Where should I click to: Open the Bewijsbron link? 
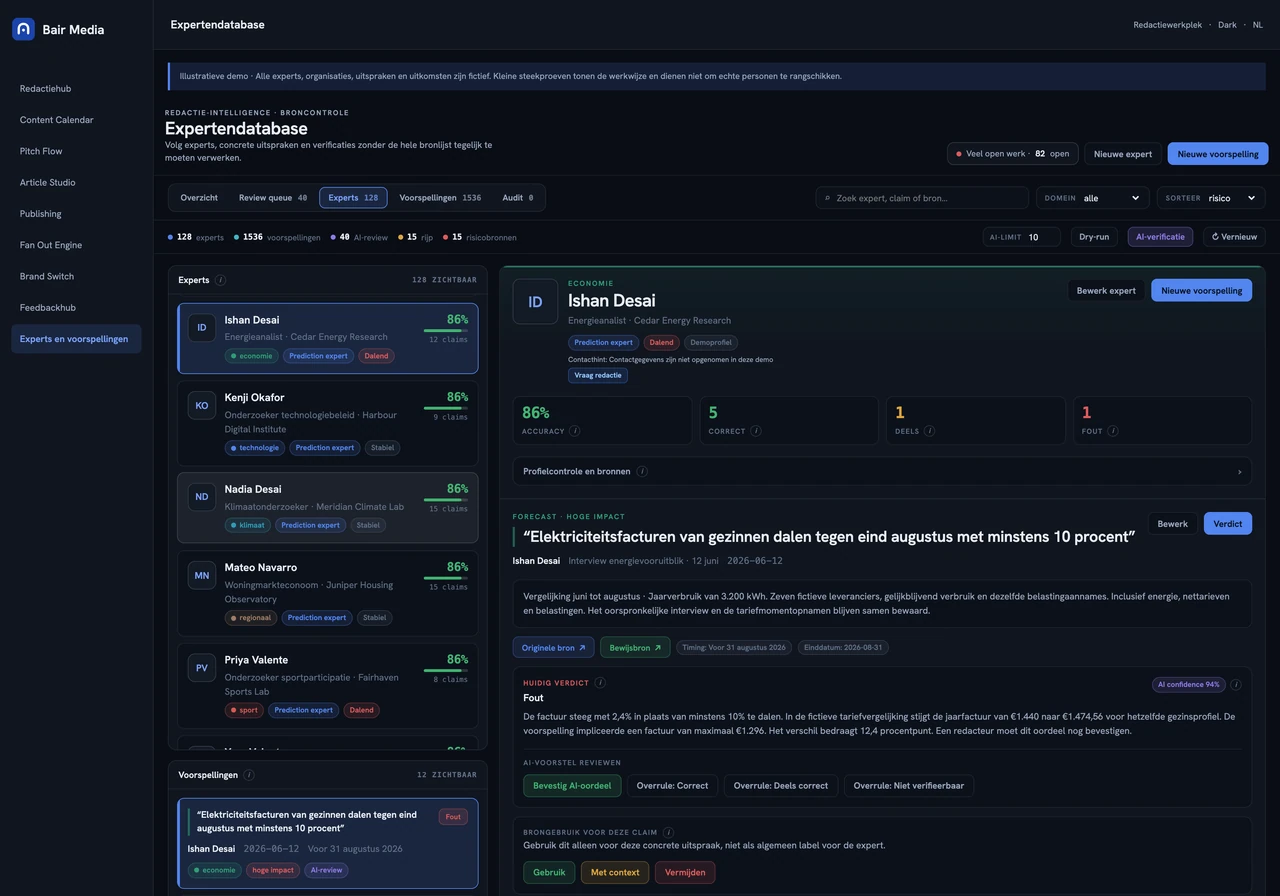635,648
